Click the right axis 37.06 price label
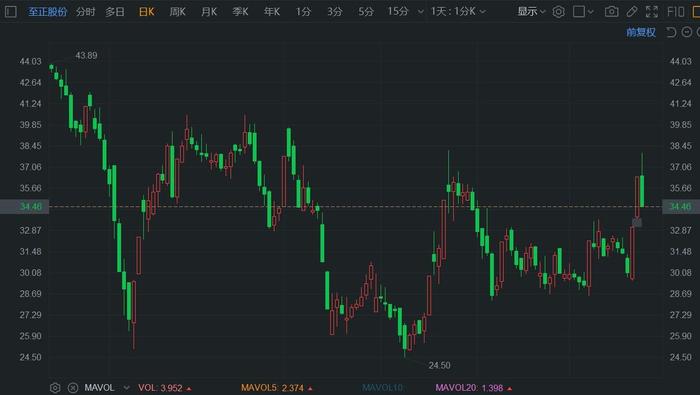700x395 pixels. (x=680, y=167)
